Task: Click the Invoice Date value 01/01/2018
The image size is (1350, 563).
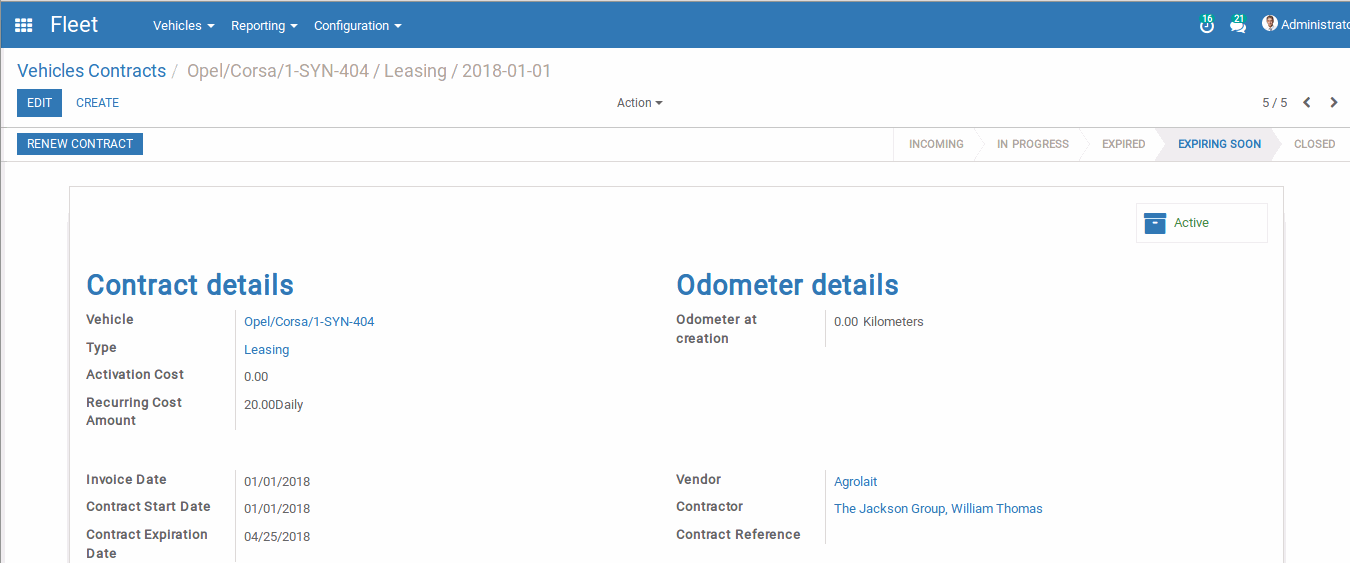Action: click(277, 482)
